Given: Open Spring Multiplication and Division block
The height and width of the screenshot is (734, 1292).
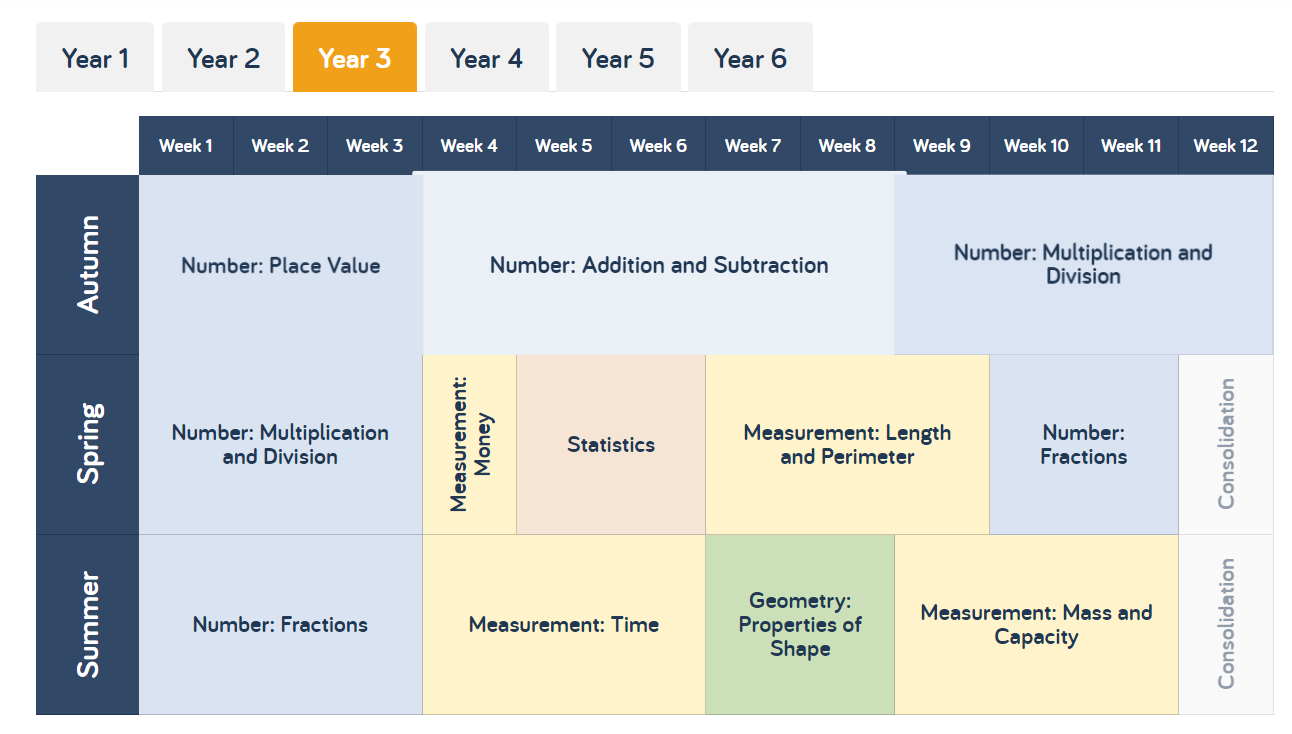Looking at the screenshot, I should [281, 445].
